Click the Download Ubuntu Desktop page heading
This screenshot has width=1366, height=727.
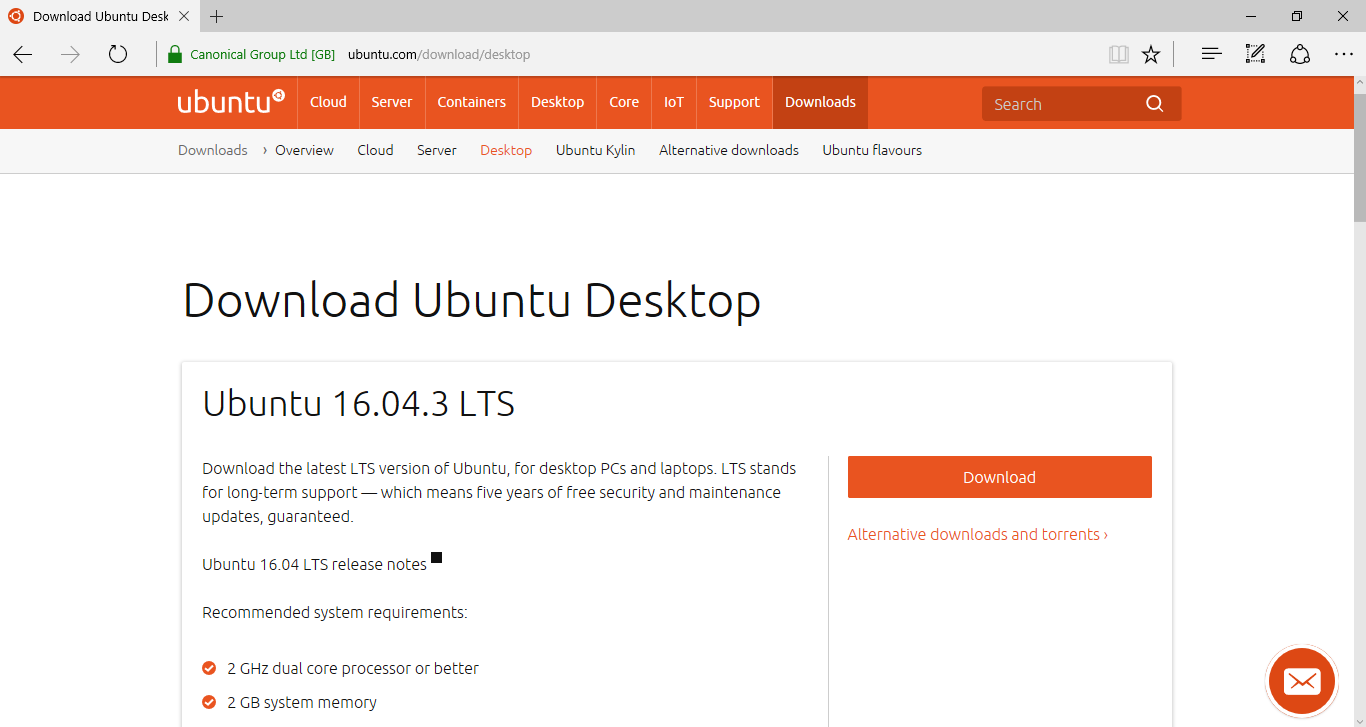tap(472, 300)
